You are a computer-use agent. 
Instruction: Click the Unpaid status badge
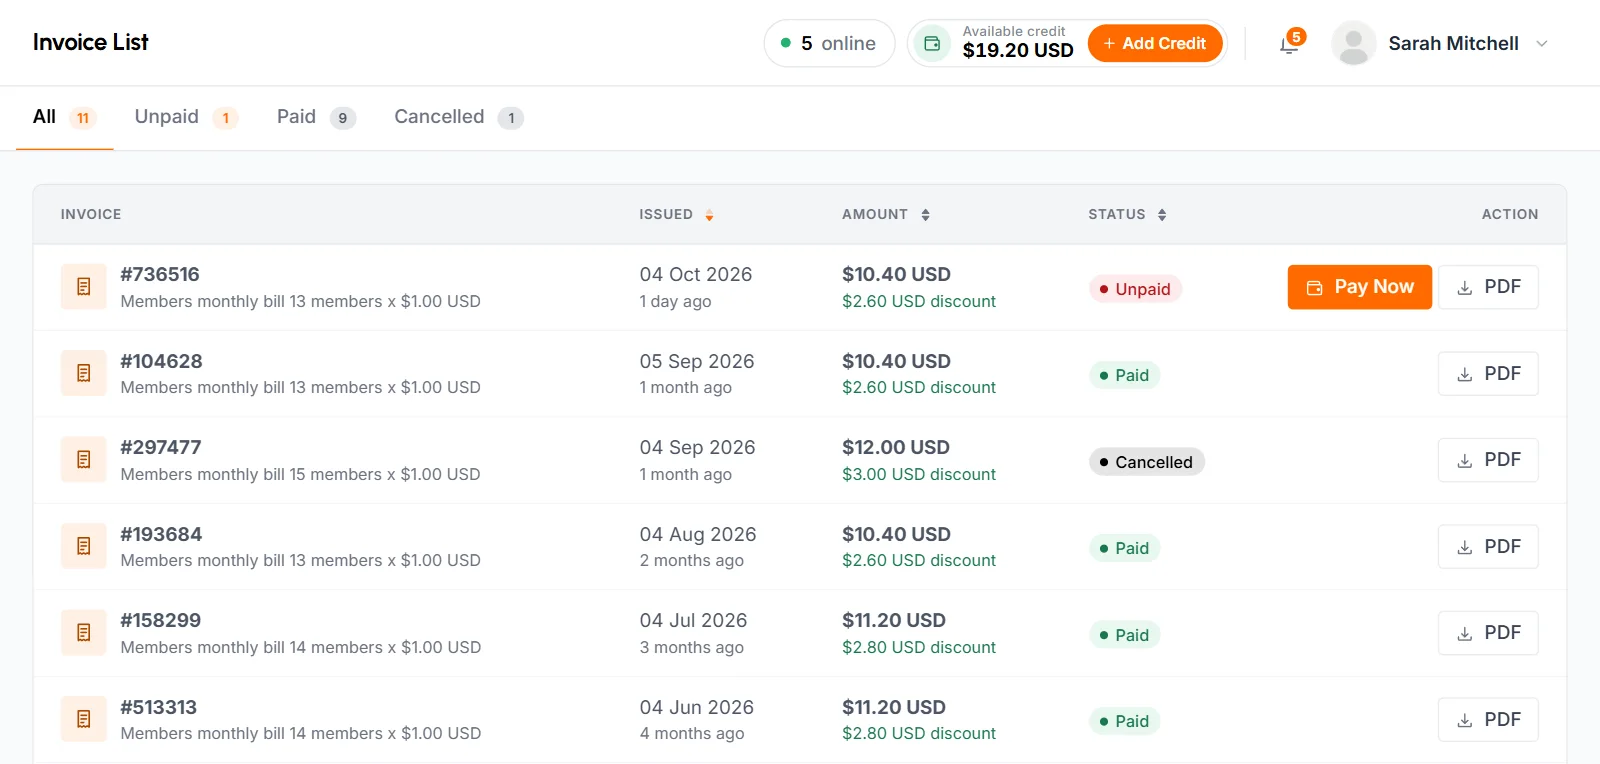coord(1135,289)
